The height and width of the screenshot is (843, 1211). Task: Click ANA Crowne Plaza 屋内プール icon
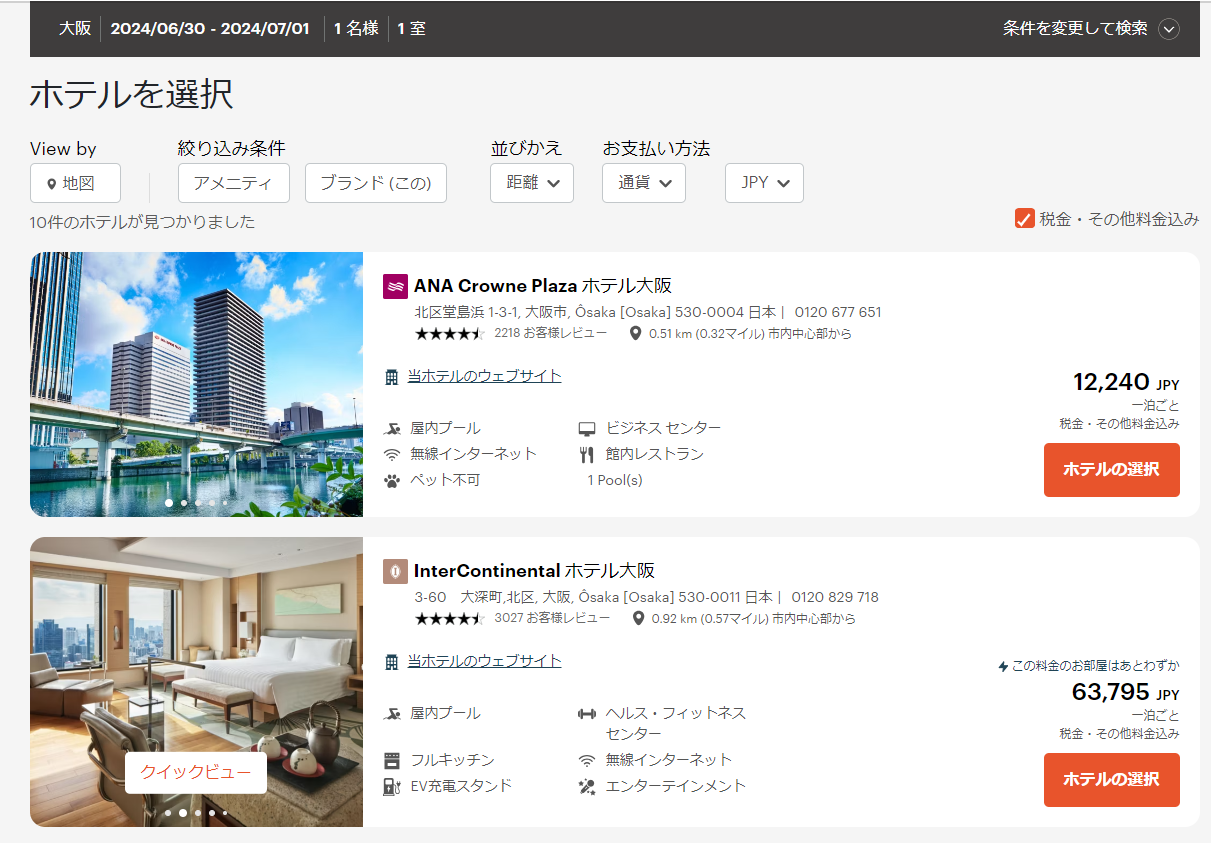(x=392, y=428)
